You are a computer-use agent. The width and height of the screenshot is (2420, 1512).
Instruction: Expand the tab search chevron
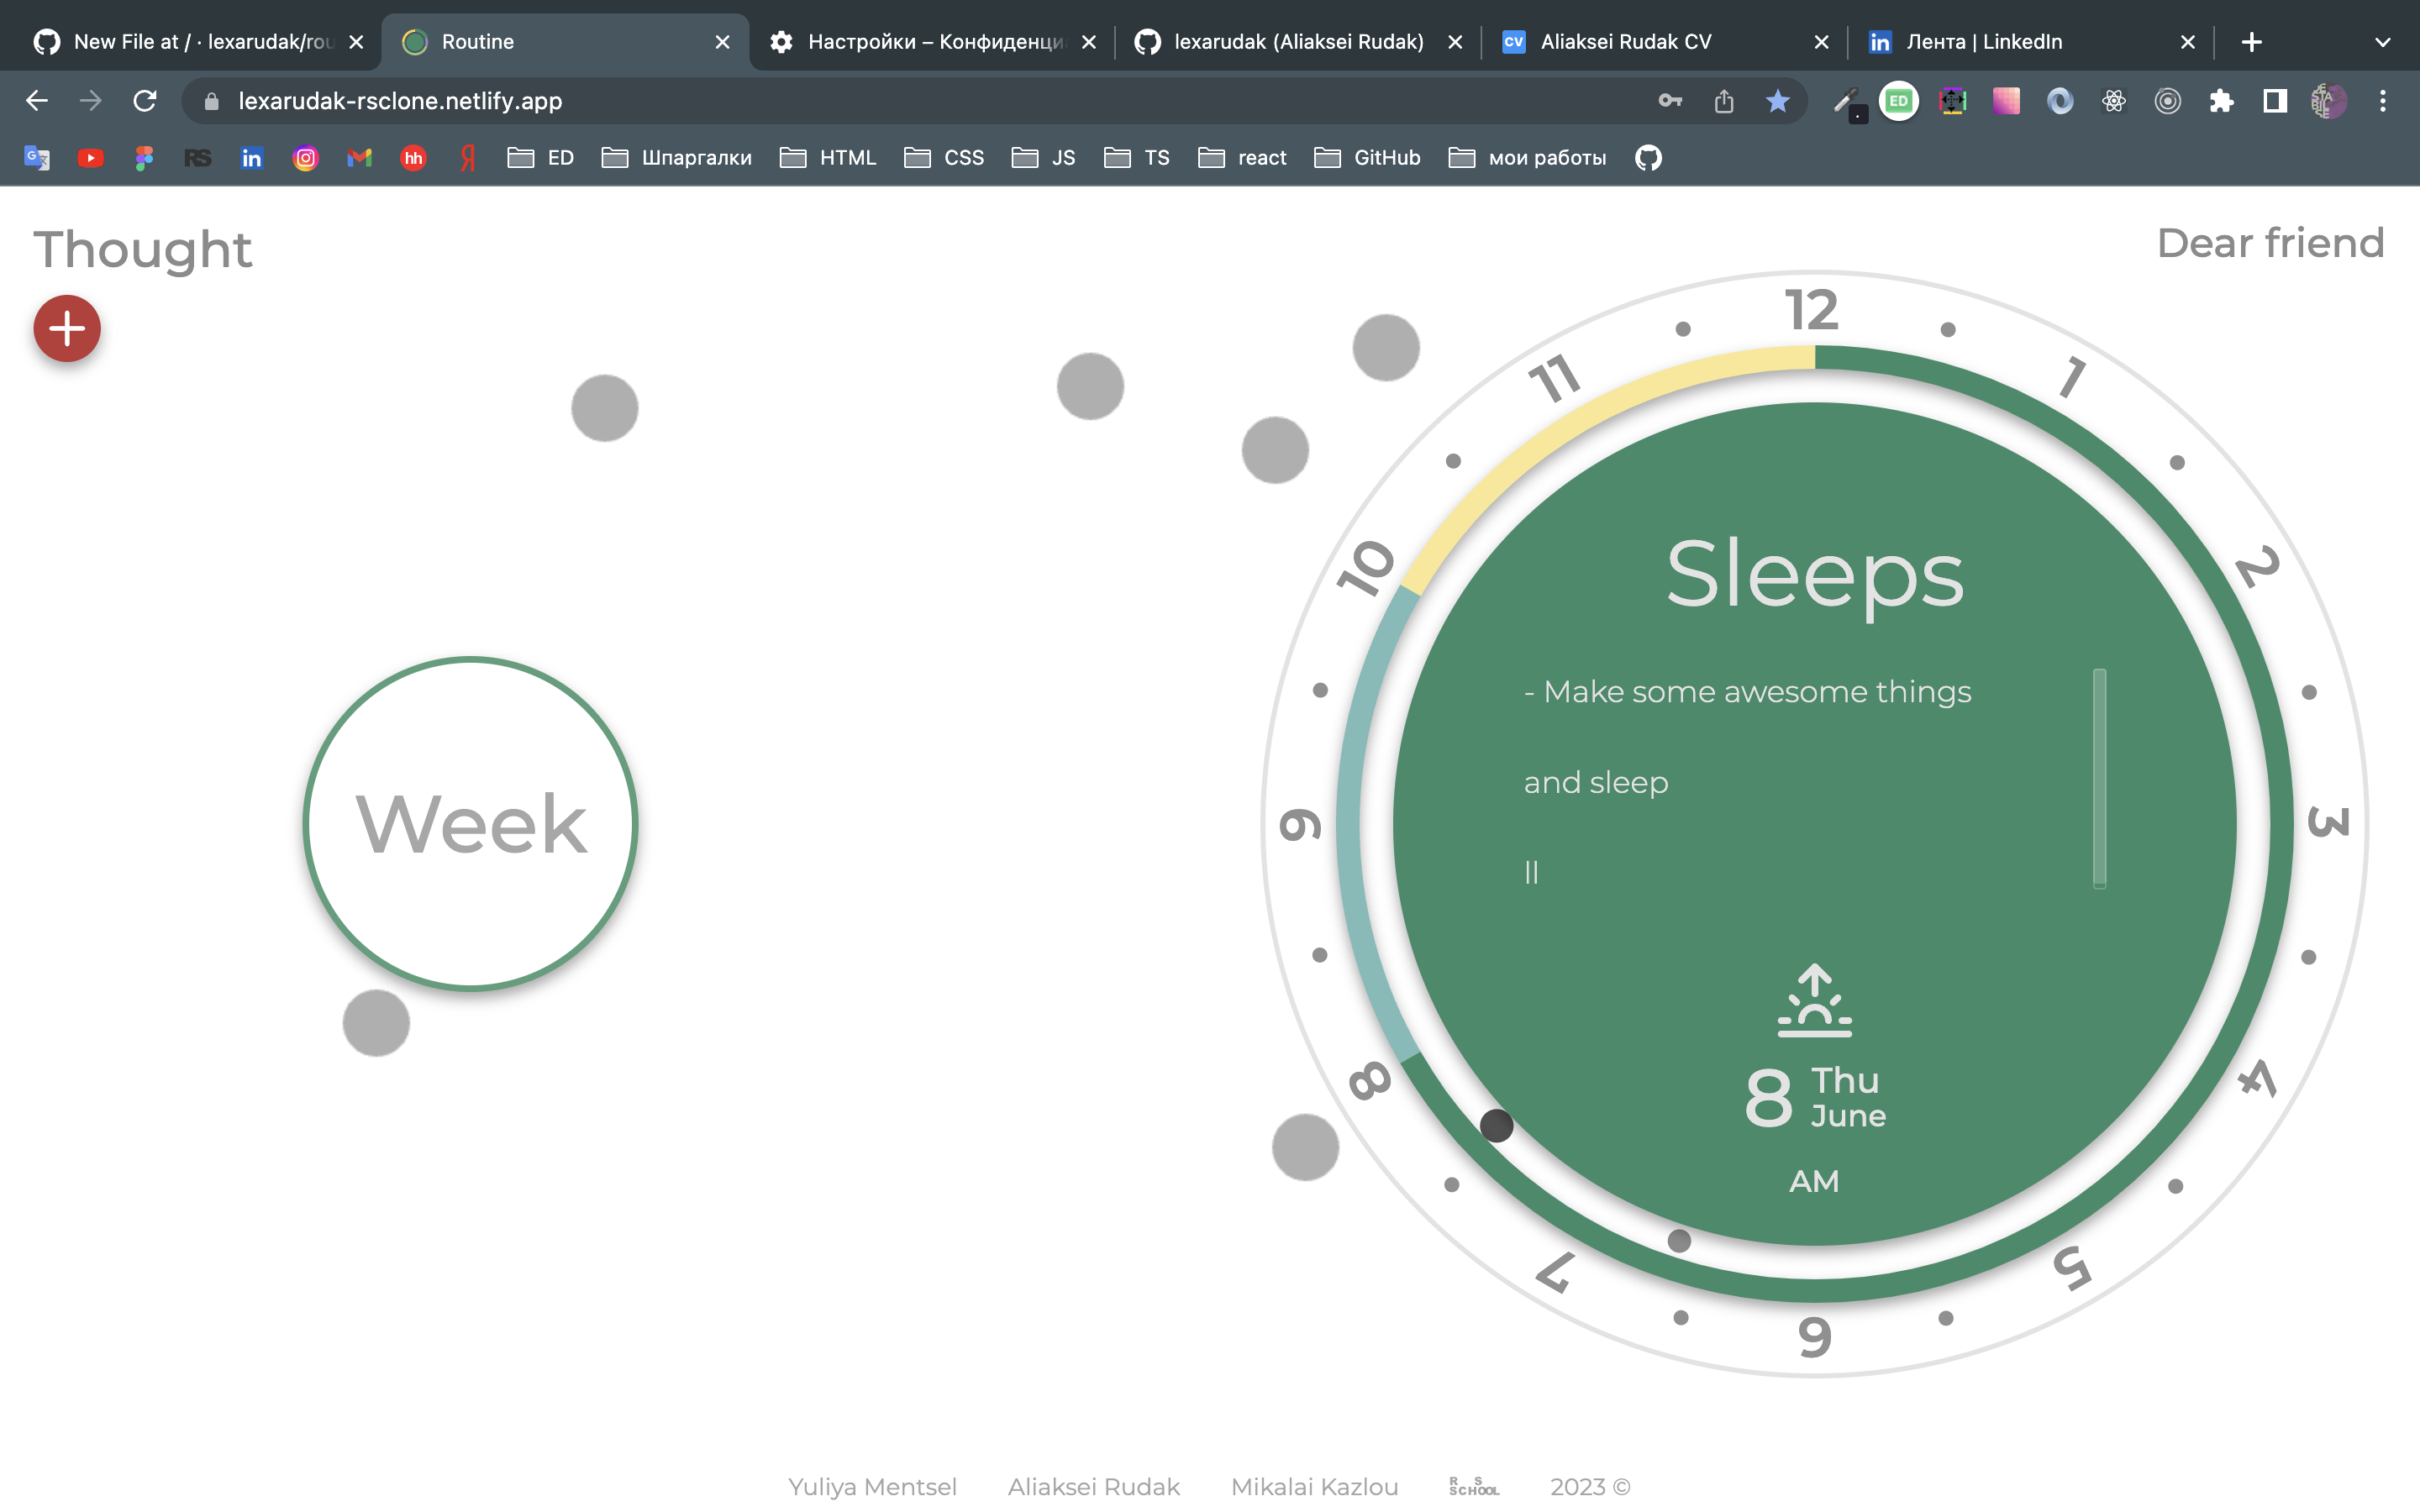[2382, 42]
